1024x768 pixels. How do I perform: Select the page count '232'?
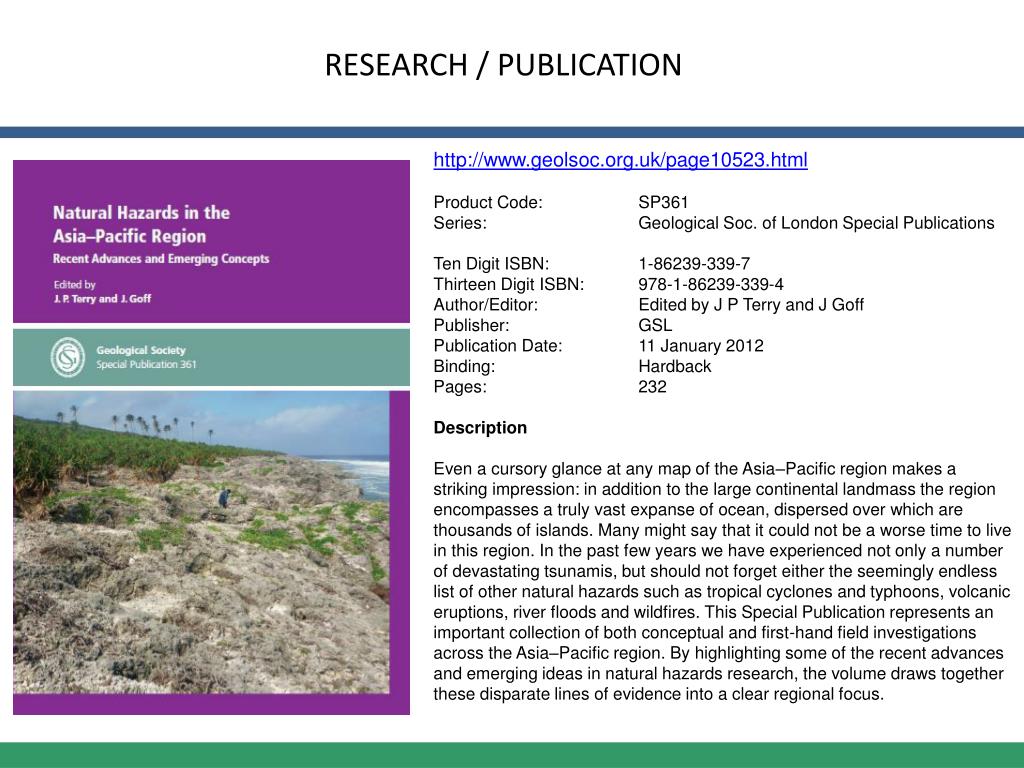pyautogui.click(x=652, y=387)
